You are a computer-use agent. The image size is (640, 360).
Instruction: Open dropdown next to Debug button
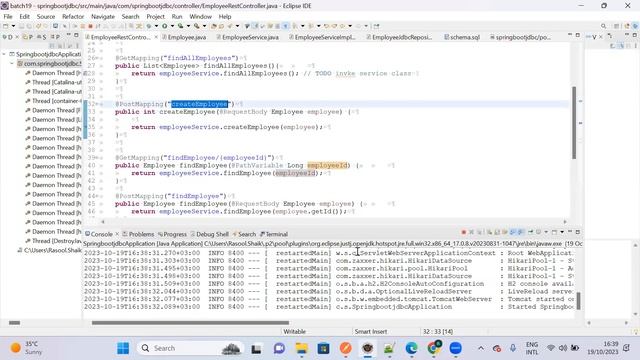coord(156,26)
